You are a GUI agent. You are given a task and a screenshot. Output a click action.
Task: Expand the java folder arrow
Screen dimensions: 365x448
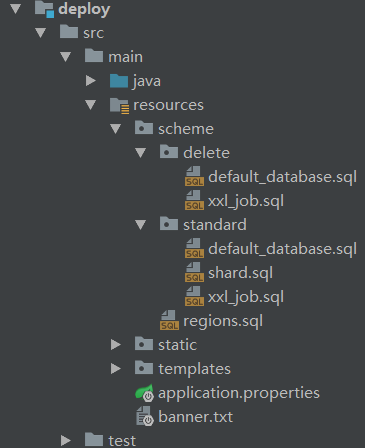pyautogui.click(x=90, y=81)
